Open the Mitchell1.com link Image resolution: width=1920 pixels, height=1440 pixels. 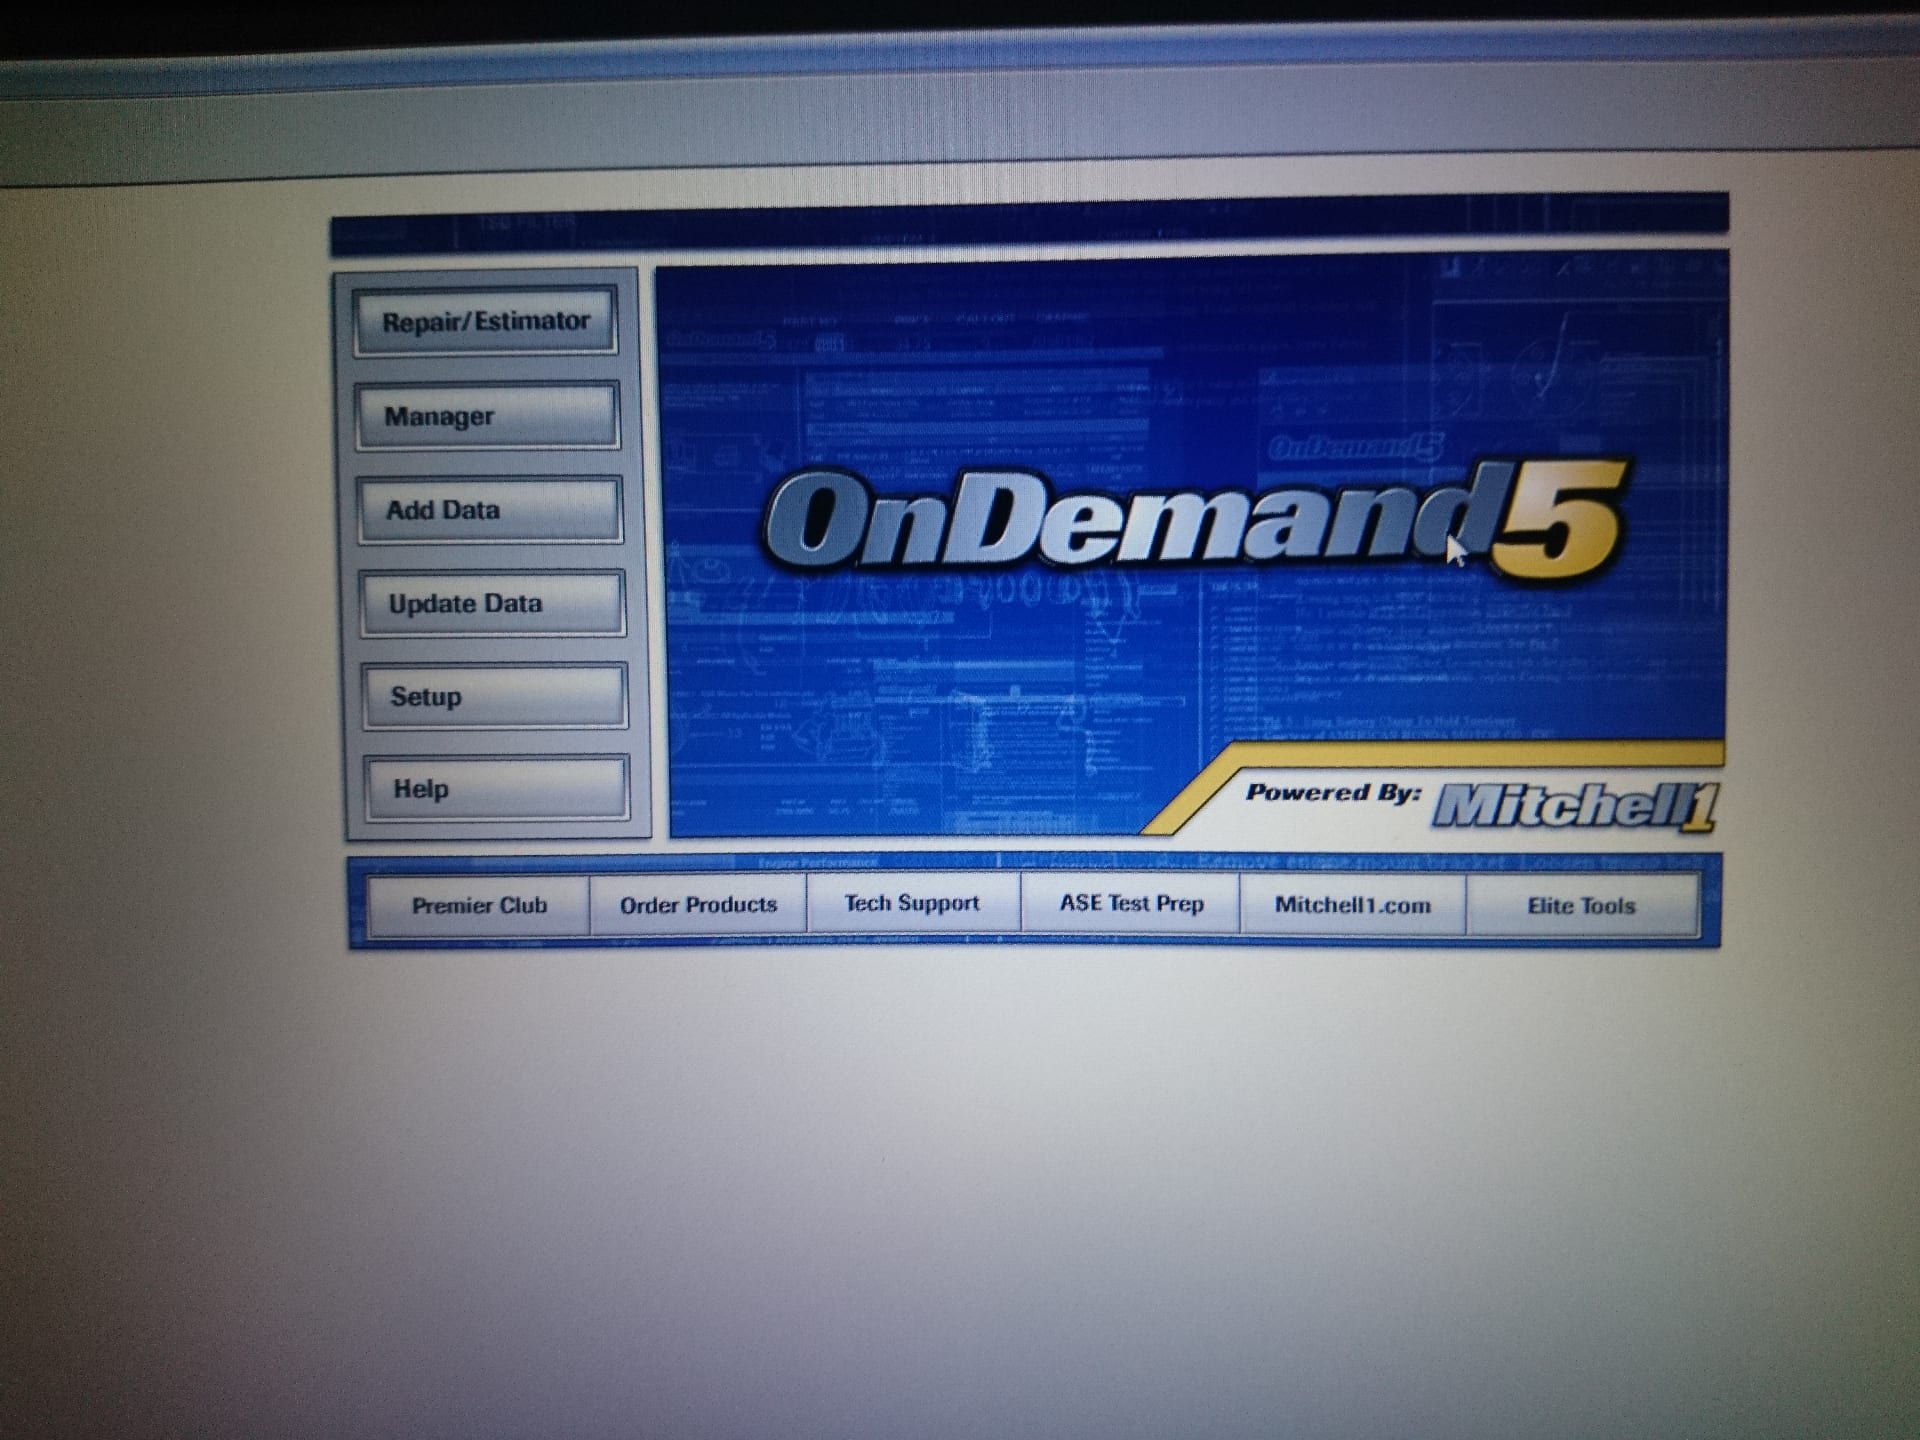coord(1352,904)
